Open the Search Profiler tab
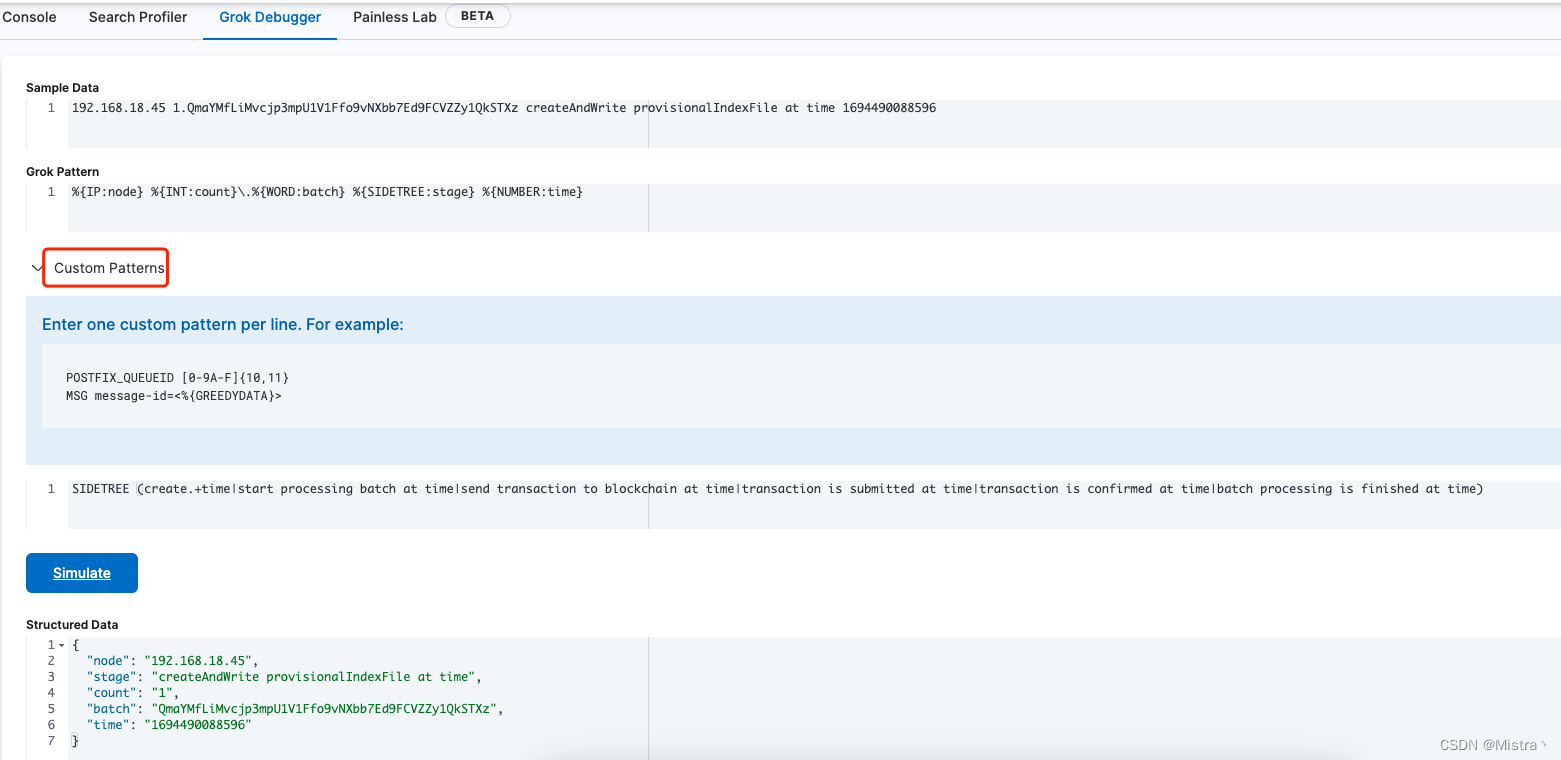Viewport: 1561px width, 760px height. (138, 17)
